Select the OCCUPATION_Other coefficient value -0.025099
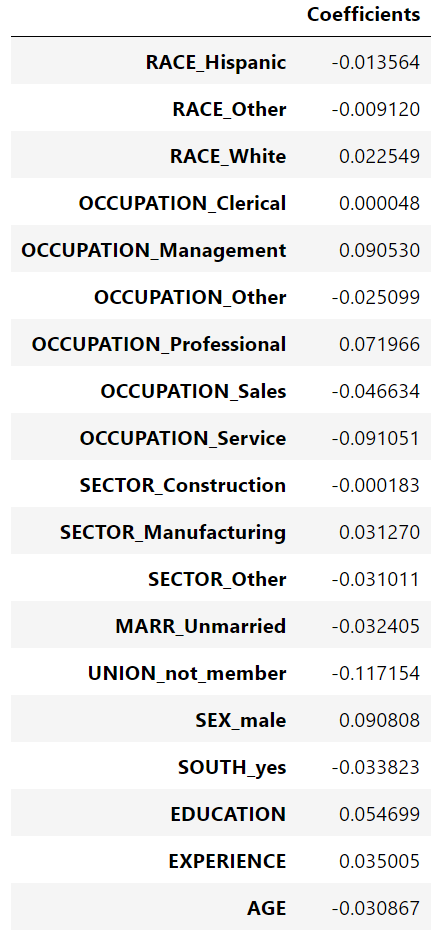This screenshot has height=945, width=444. tap(375, 297)
